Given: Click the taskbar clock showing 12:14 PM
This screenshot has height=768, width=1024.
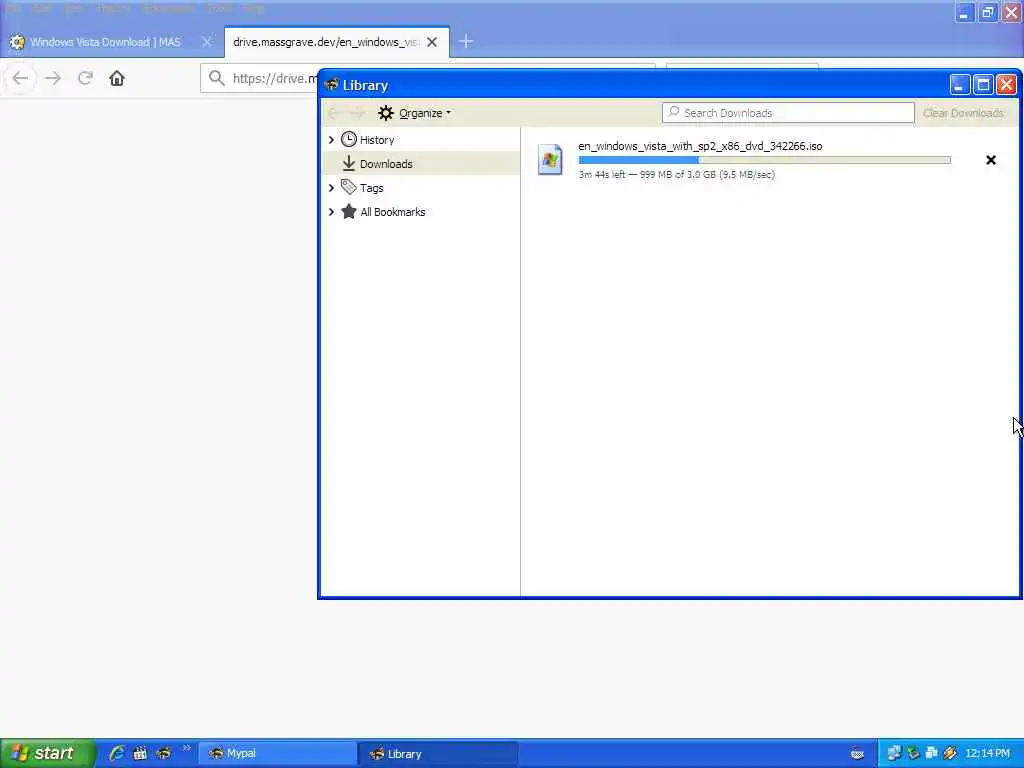Looking at the screenshot, I should coord(987,754).
